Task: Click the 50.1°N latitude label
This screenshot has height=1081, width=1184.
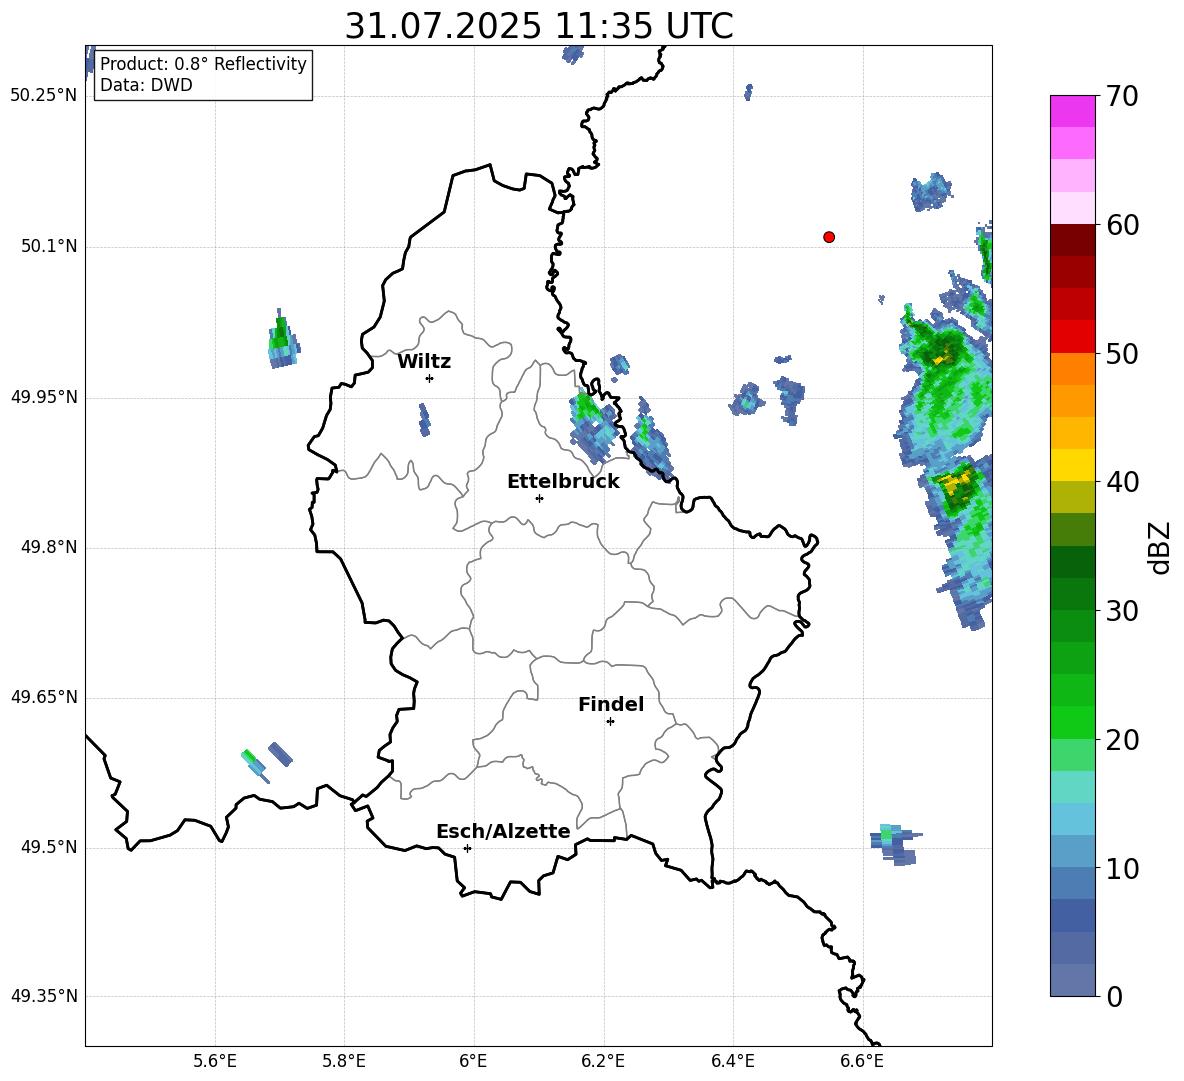Action: click(x=49, y=247)
